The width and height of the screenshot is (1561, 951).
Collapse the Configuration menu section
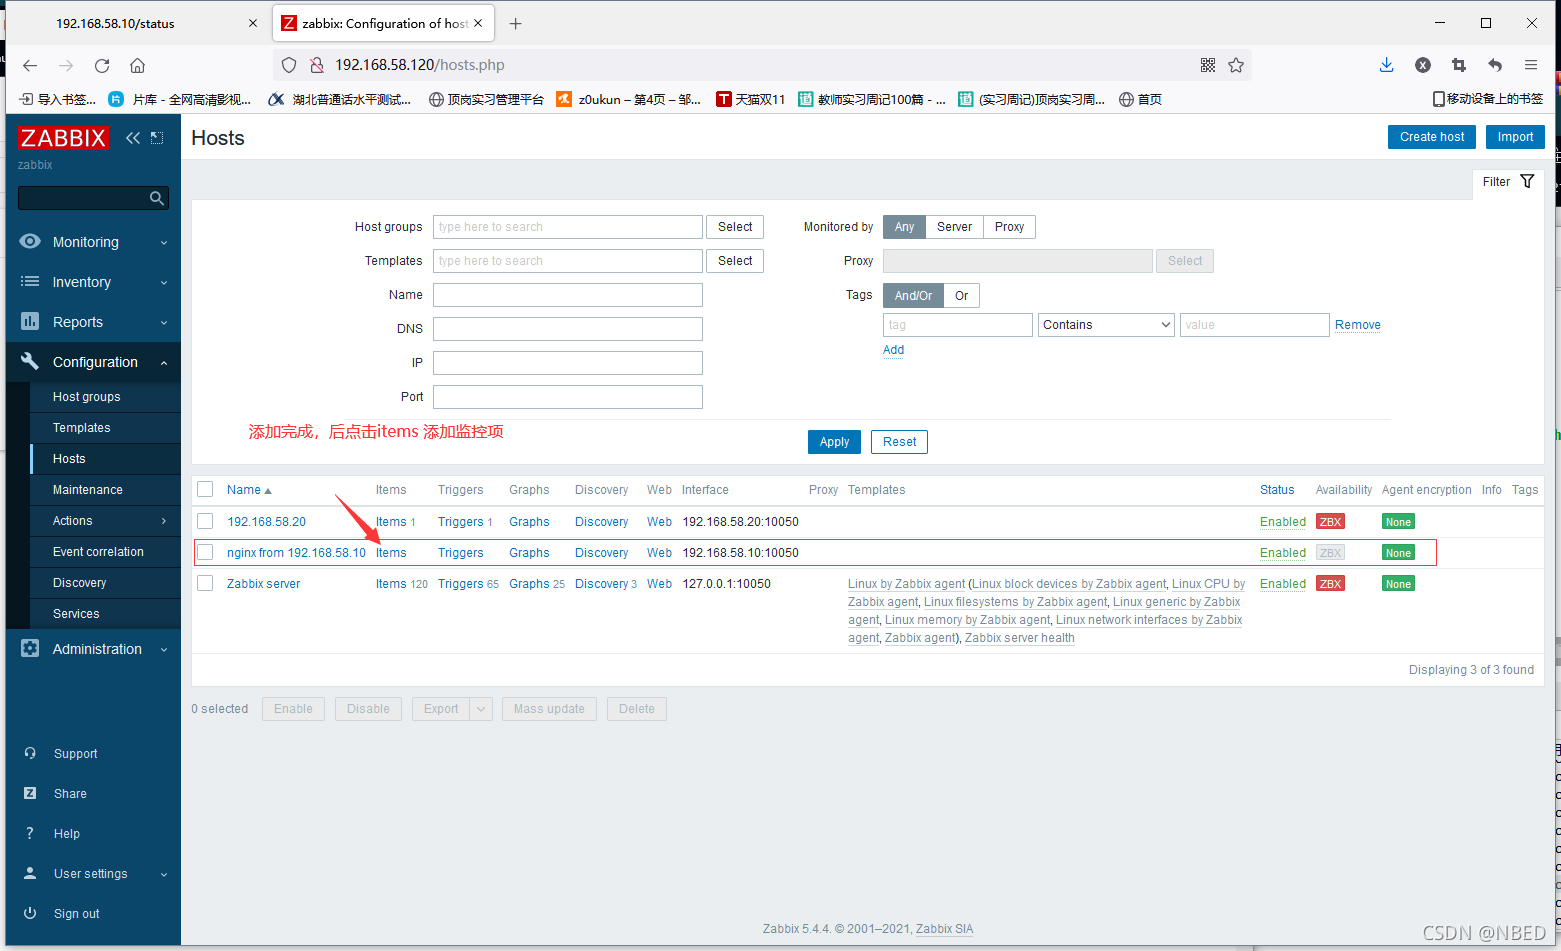pyautogui.click(x=164, y=362)
